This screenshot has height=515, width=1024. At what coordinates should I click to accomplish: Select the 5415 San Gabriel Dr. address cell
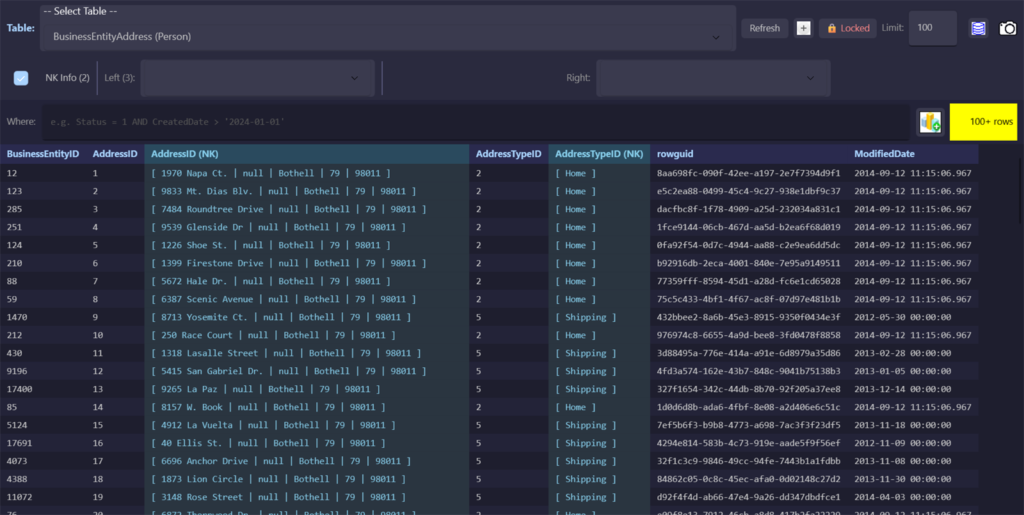point(306,371)
